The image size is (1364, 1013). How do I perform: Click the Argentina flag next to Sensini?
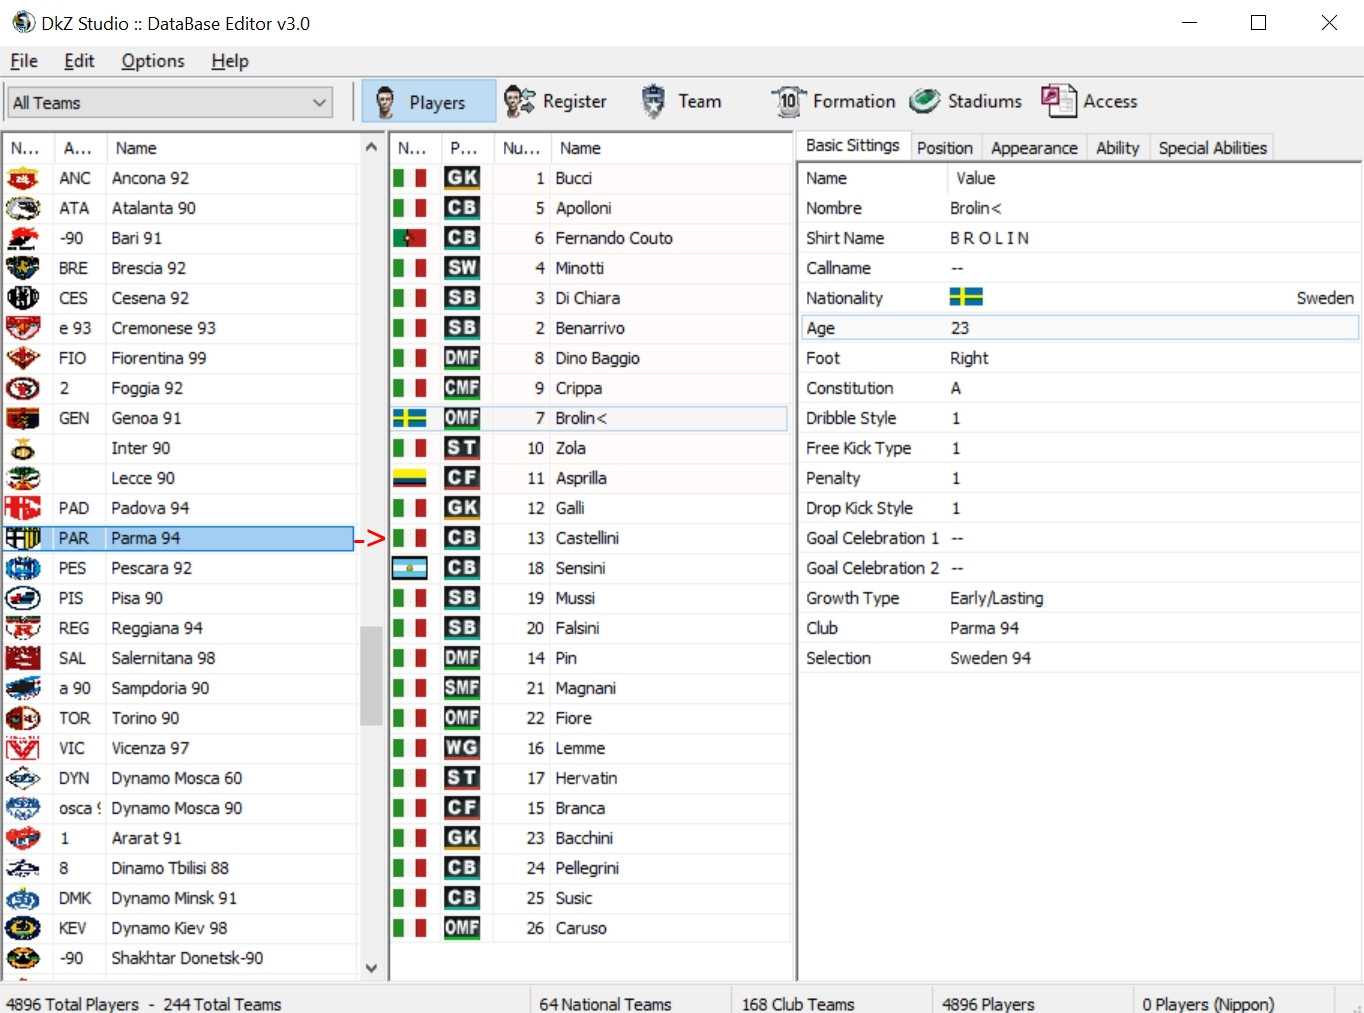[410, 568]
